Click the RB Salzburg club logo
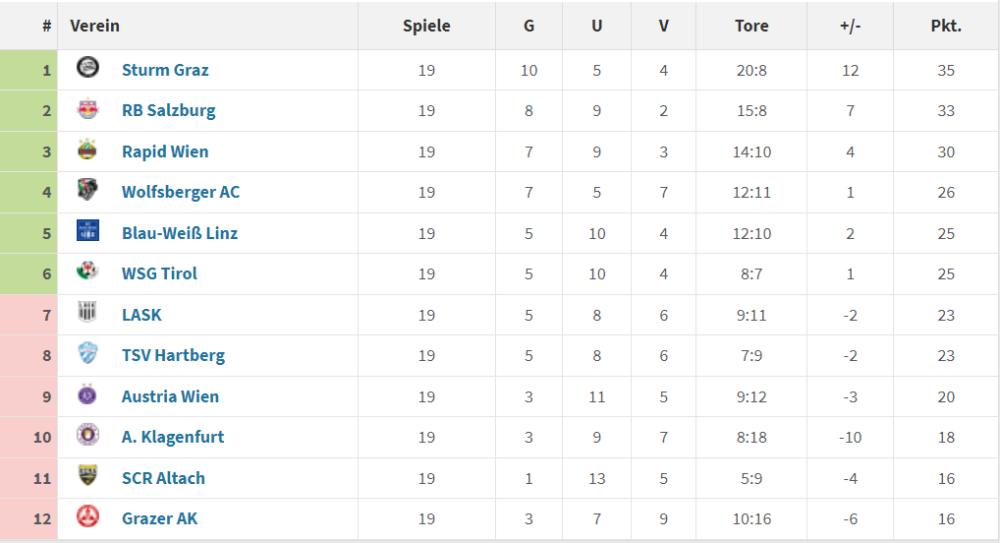The height and width of the screenshot is (543, 1000). [x=88, y=110]
